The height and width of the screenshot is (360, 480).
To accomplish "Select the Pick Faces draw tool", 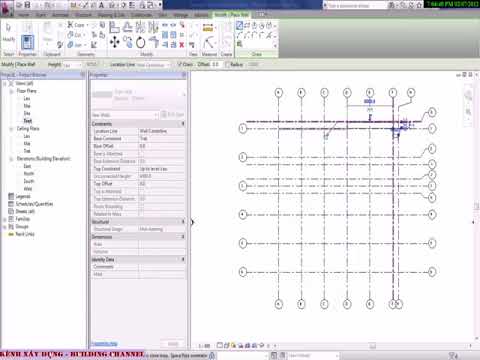I will (239, 44).
